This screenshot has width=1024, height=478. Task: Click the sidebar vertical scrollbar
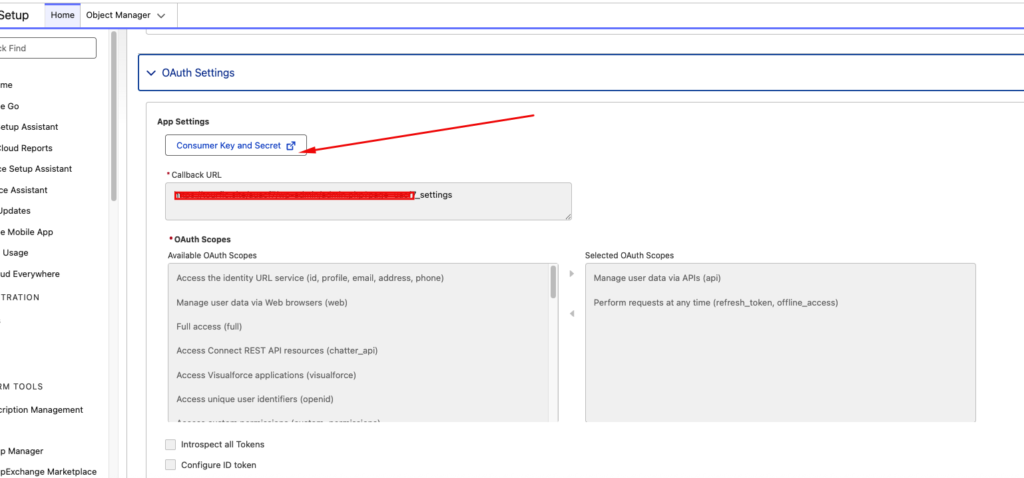114,120
